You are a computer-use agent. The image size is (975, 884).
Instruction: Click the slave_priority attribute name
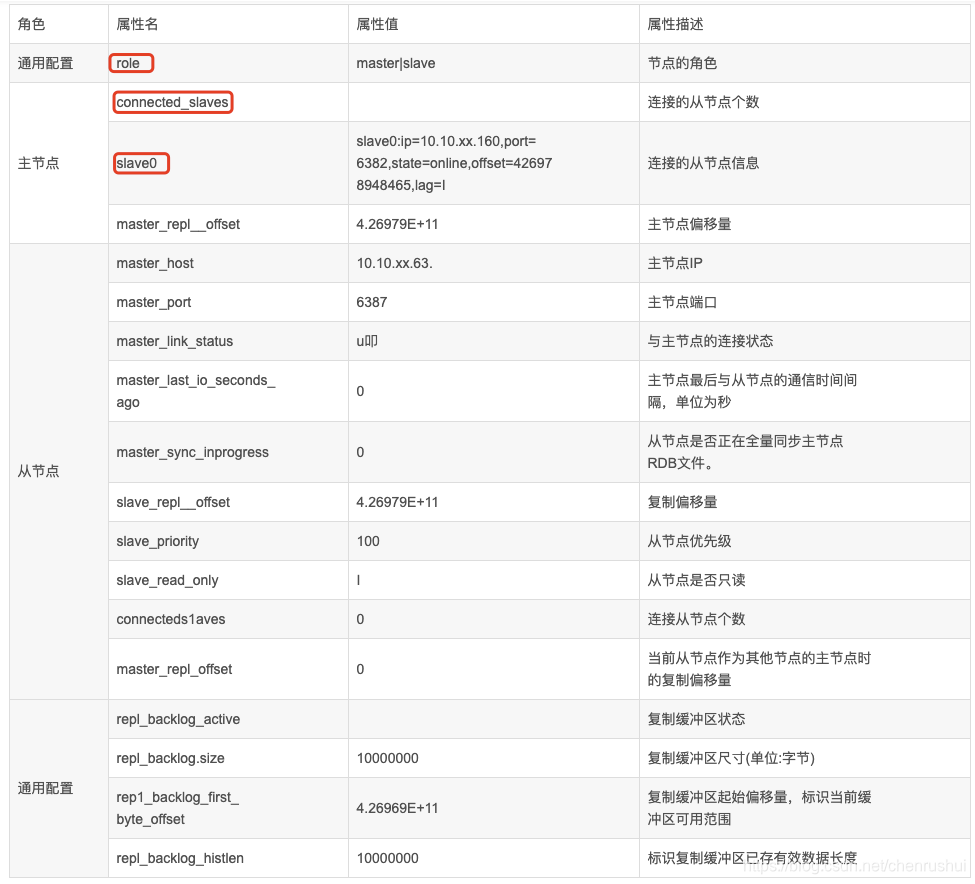(157, 541)
